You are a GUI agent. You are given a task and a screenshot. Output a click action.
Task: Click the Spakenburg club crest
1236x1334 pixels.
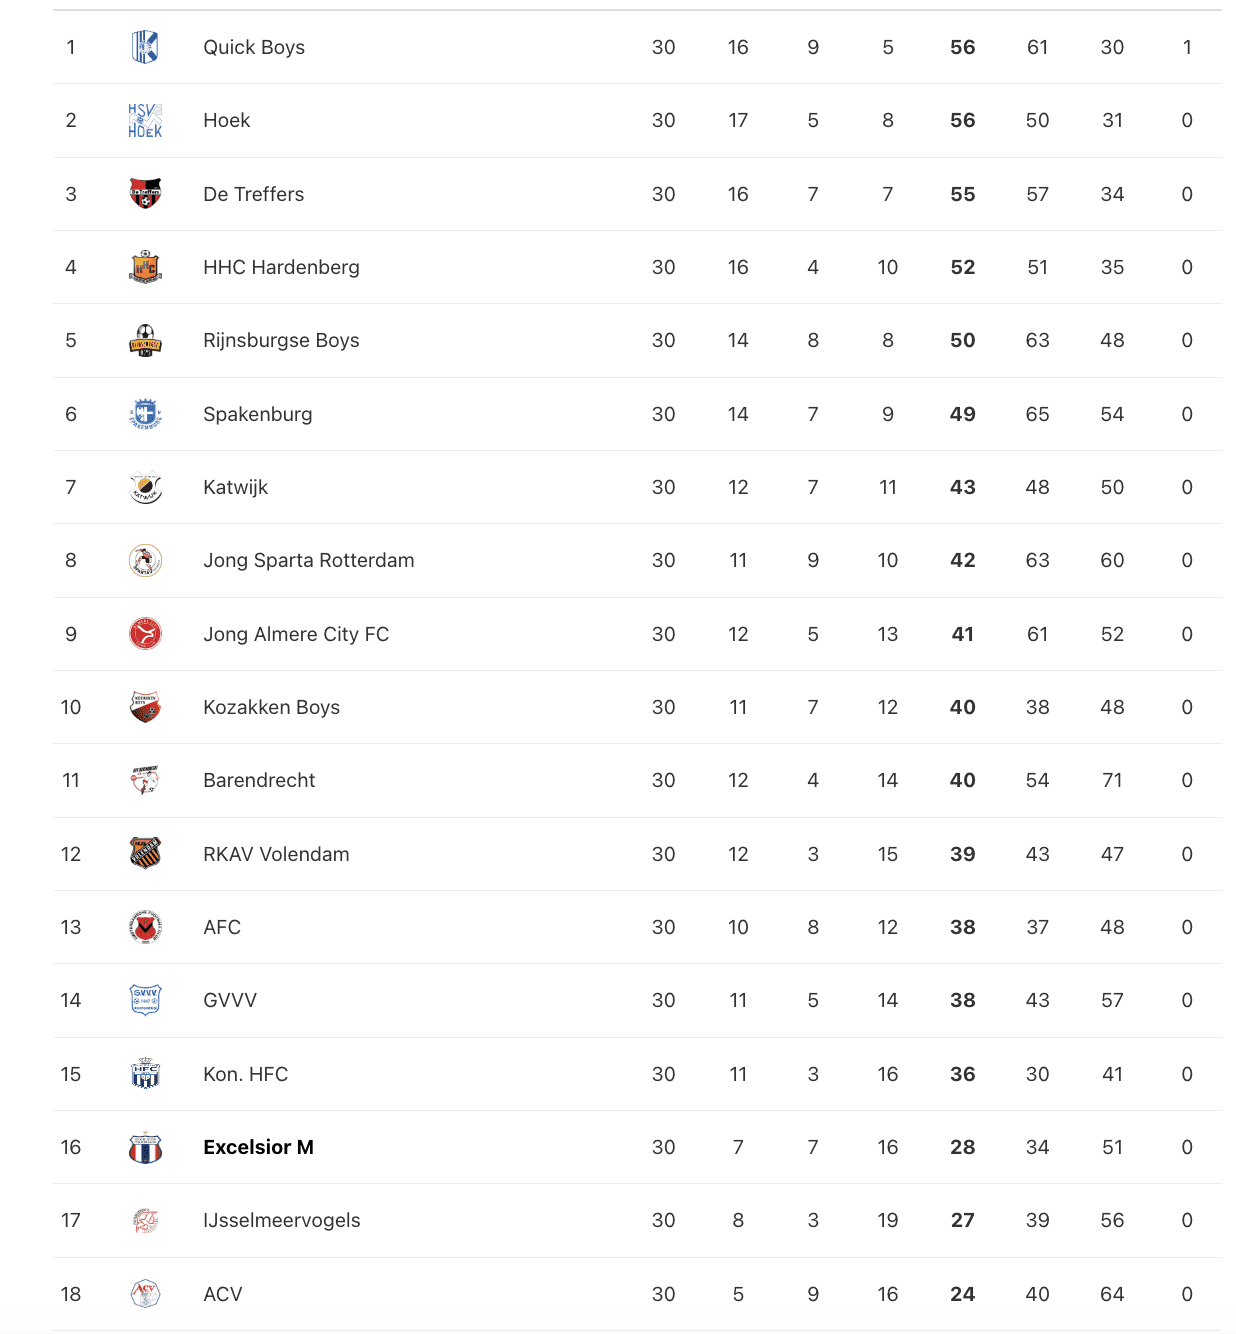click(x=145, y=414)
